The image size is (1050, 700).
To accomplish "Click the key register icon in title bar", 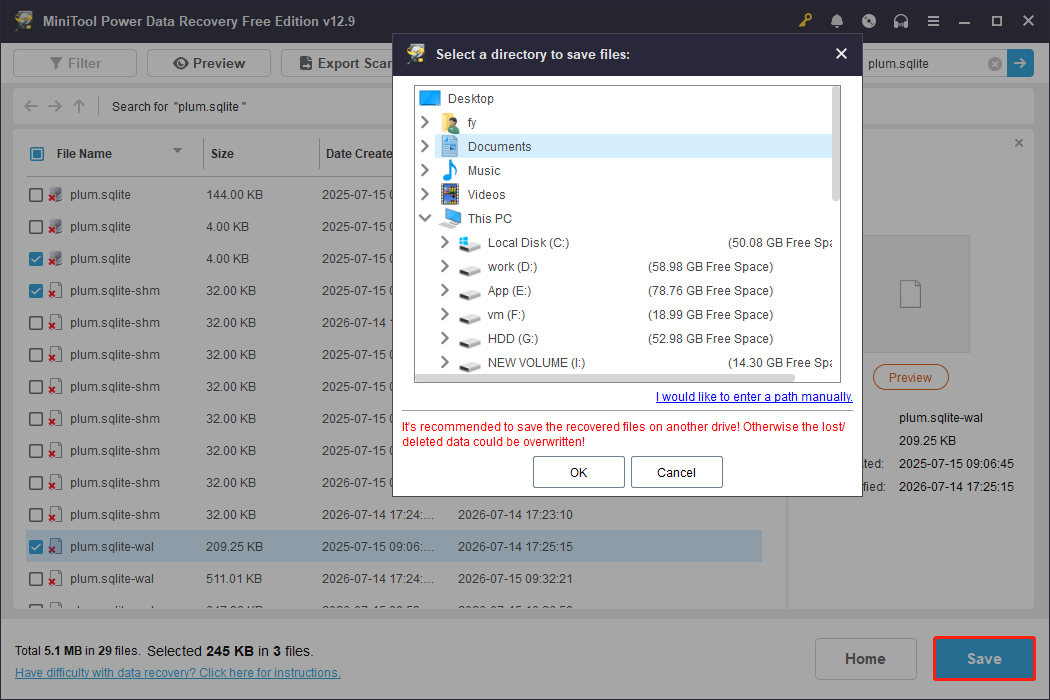I will point(805,21).
